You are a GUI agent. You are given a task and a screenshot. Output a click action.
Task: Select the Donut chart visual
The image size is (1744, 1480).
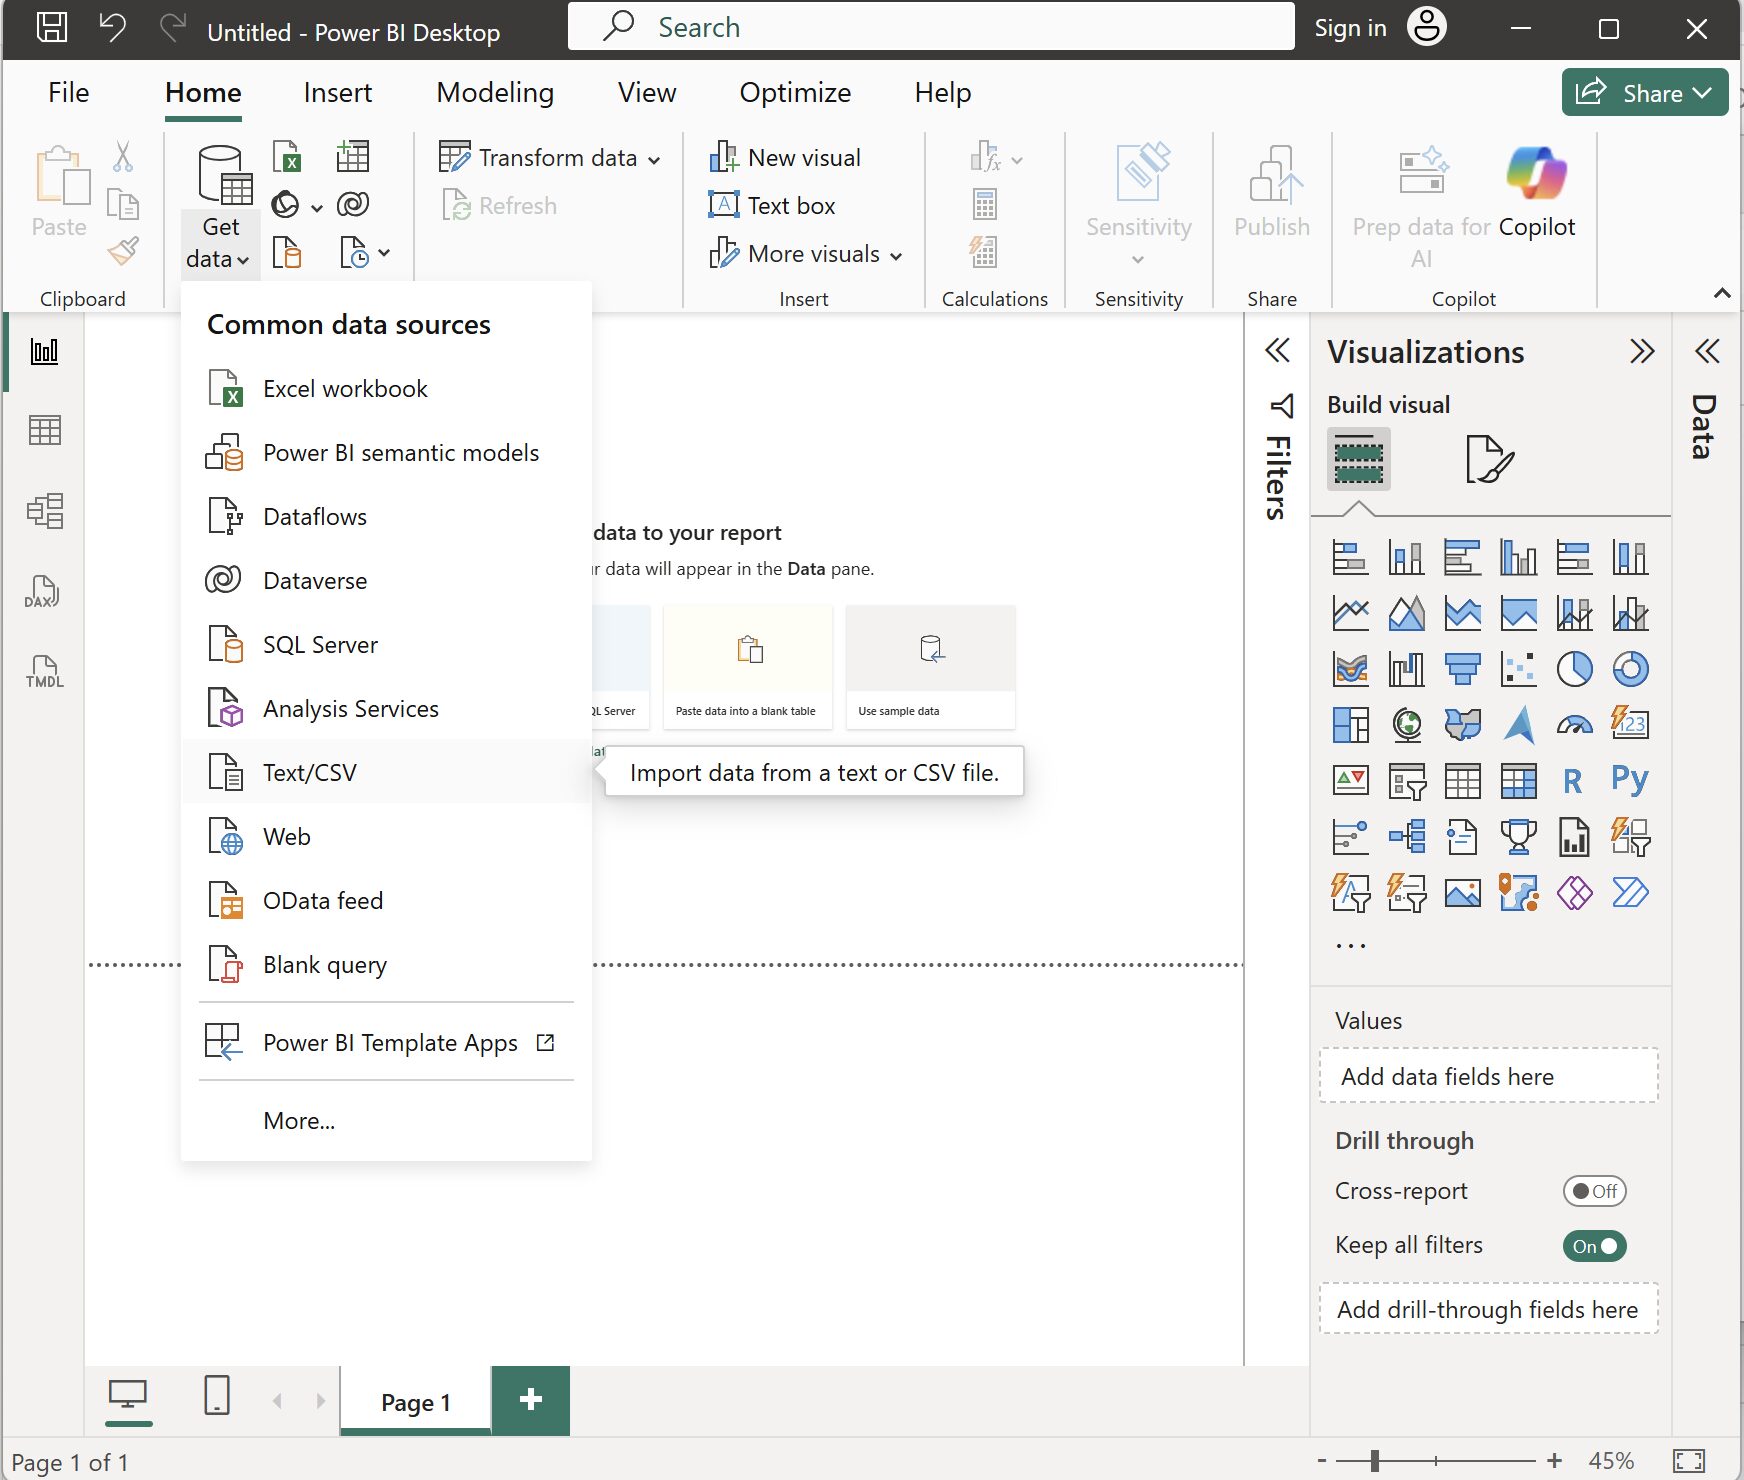pyautogui.click(x=1630, y=669)
